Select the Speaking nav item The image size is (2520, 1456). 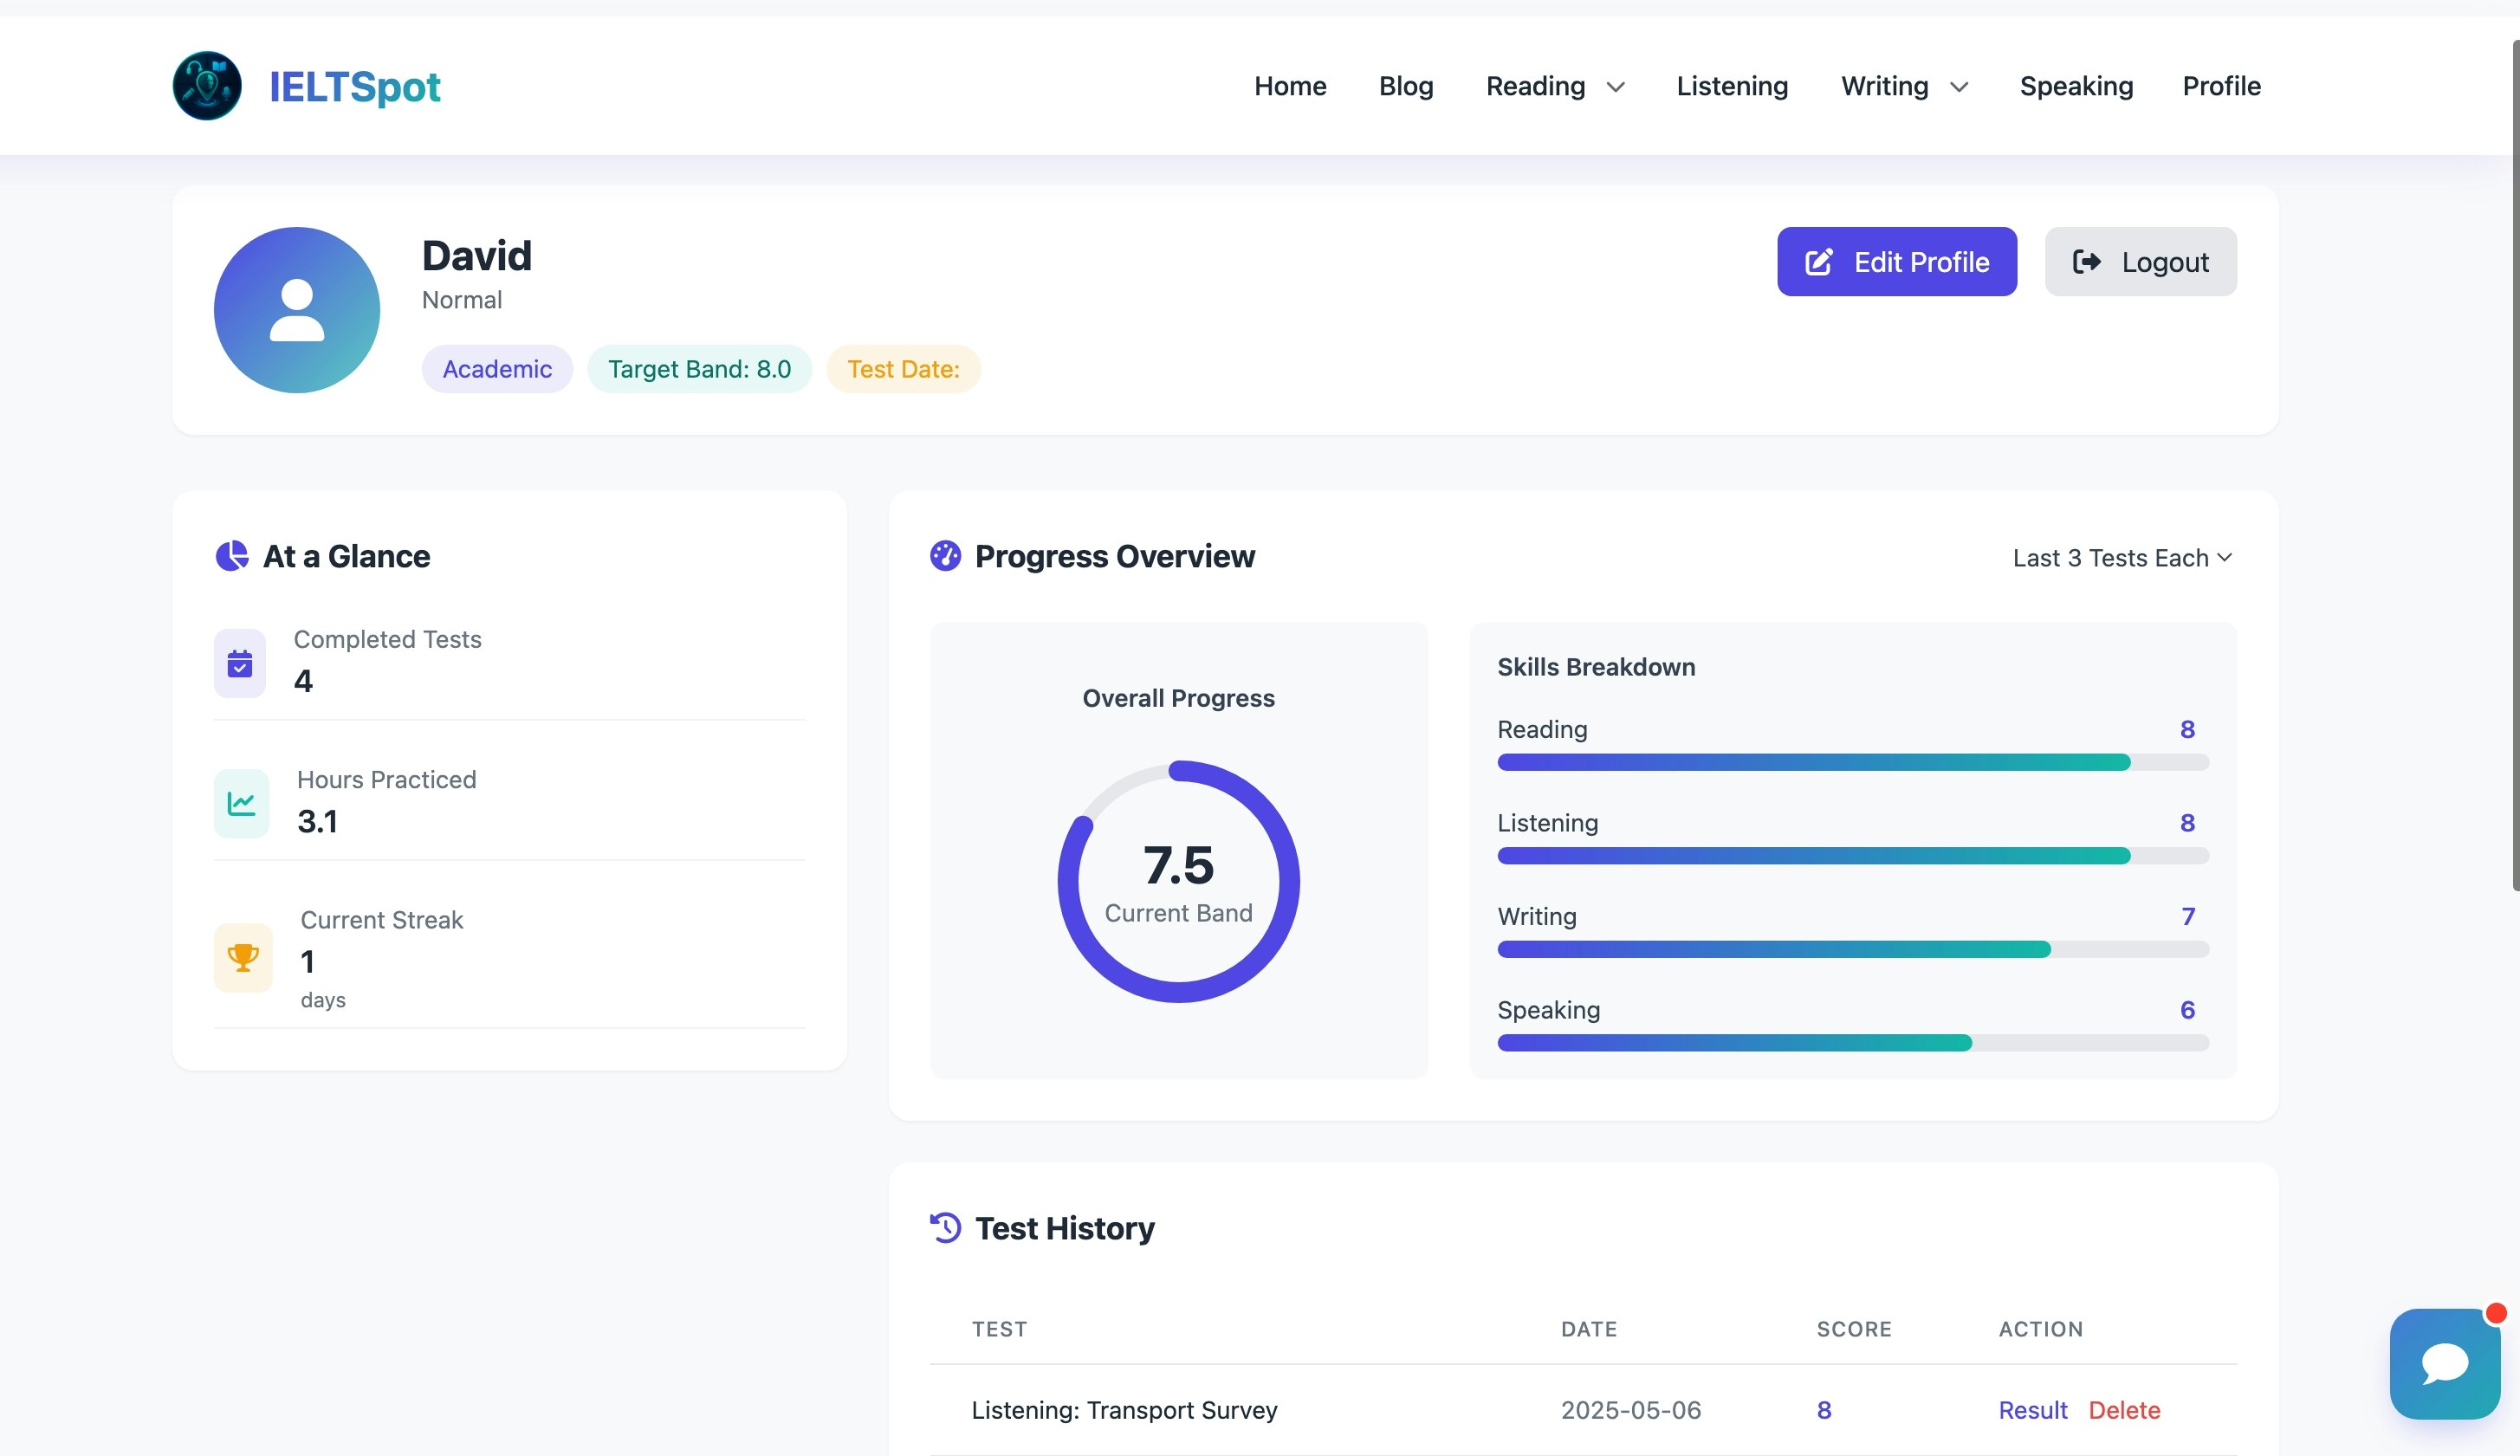pos(2076,86)
